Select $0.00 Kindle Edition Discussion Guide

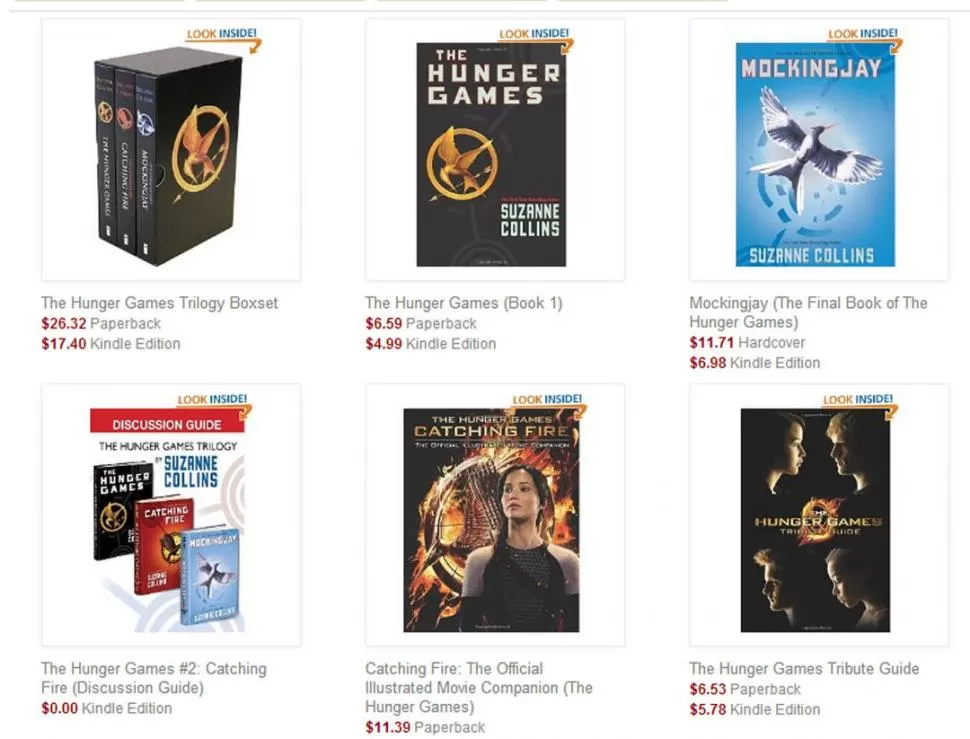tap(106, 708)
